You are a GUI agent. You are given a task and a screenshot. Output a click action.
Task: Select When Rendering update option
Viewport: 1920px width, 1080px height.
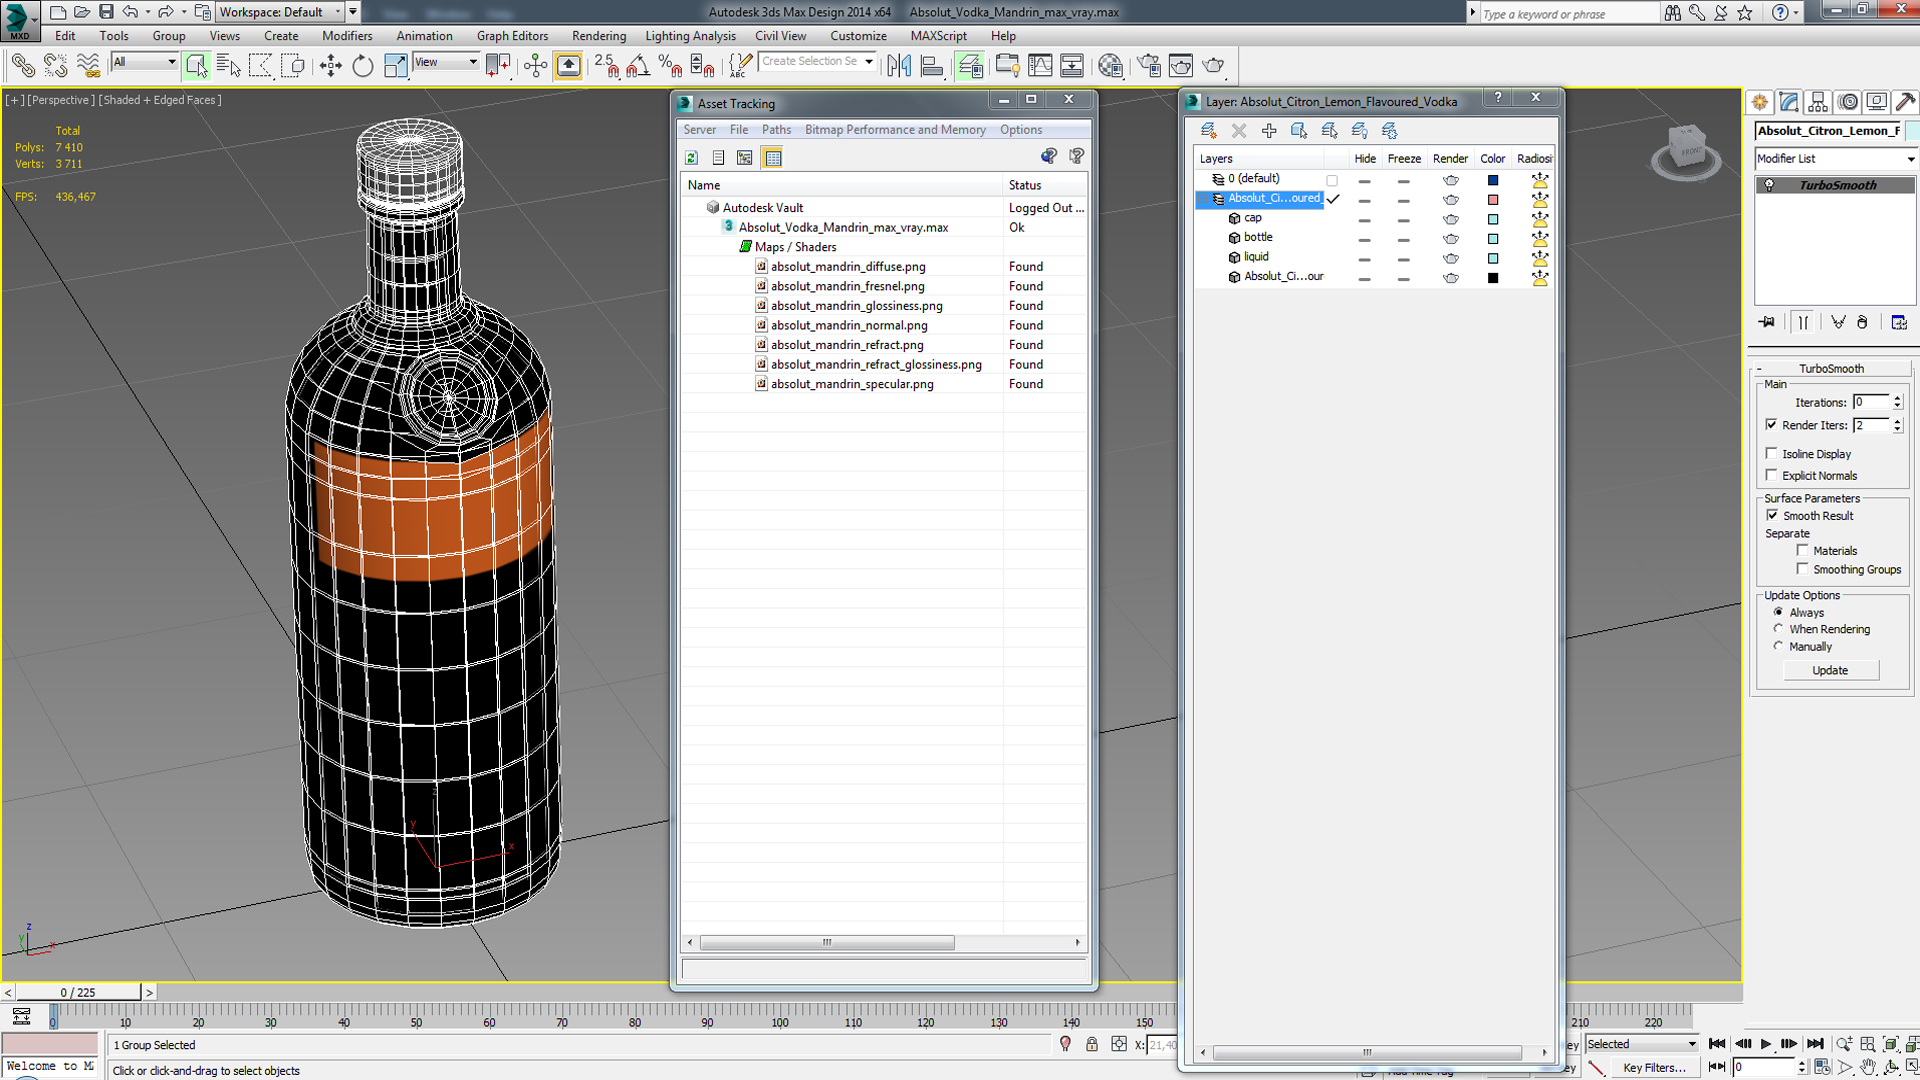point(1778,629)
